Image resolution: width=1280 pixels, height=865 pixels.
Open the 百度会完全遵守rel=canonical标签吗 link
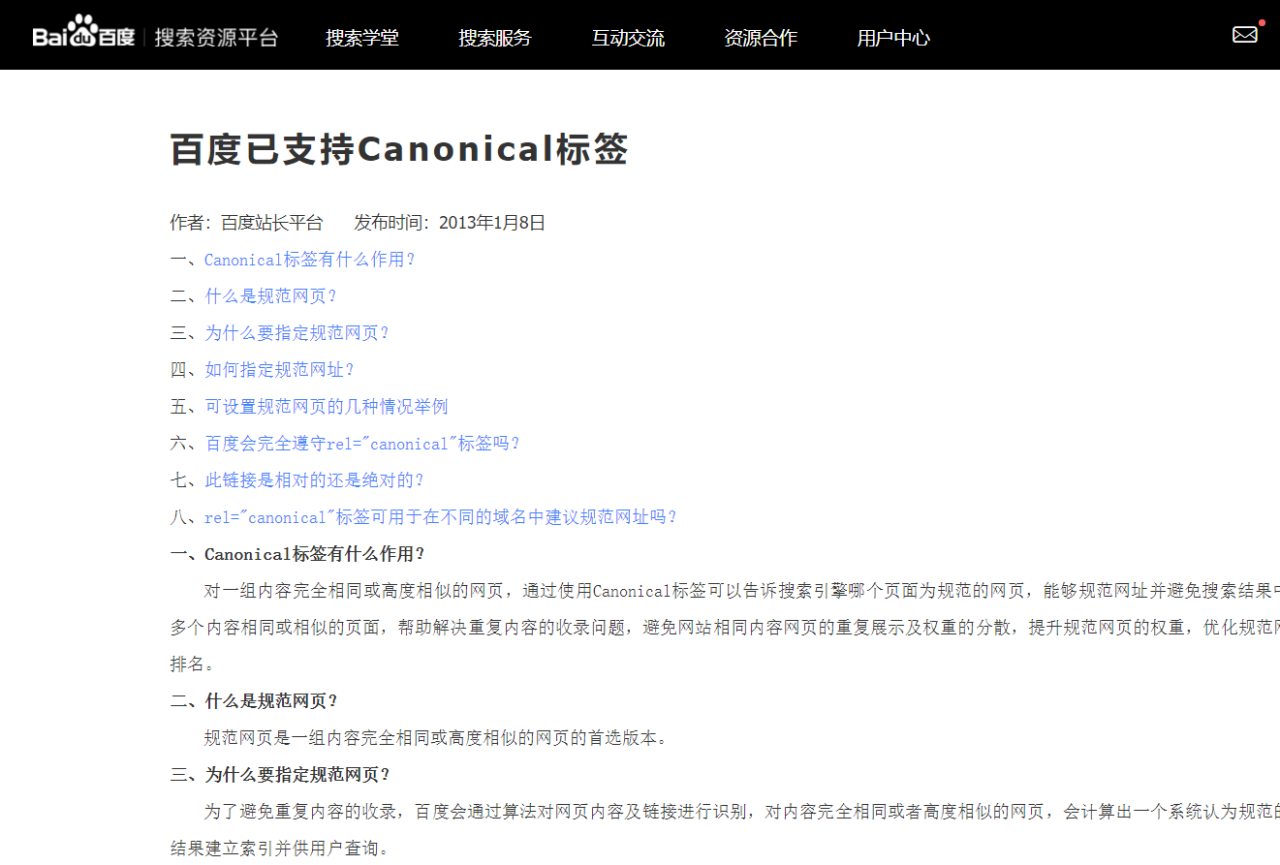pyautogui.click(x=361, y=443)
